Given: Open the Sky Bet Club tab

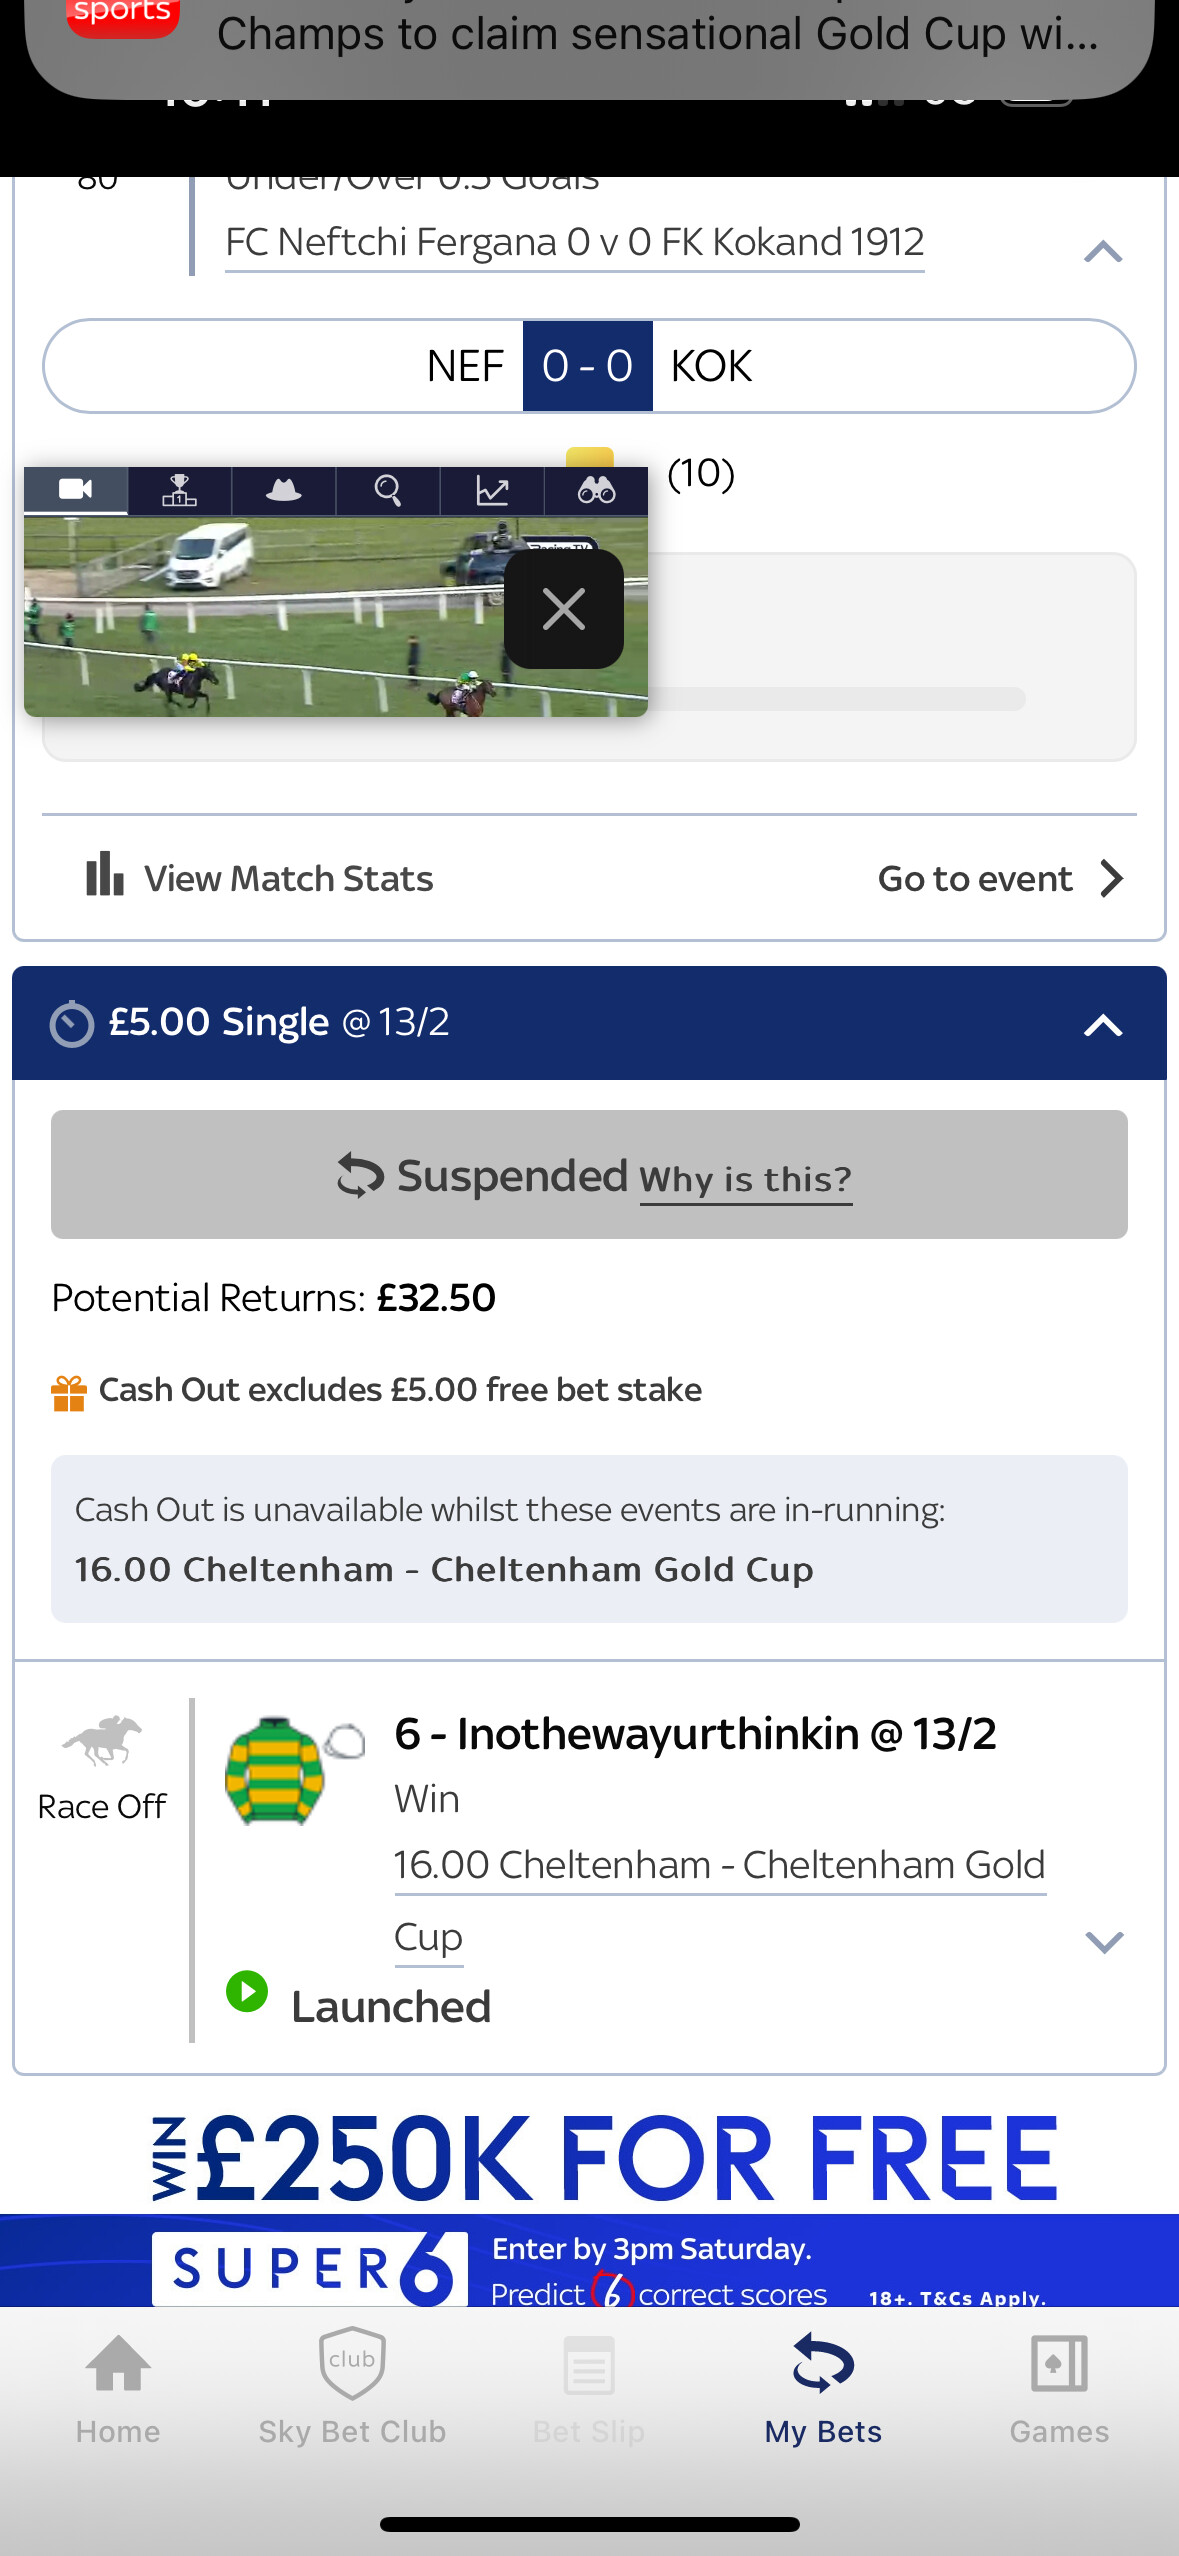Looking at the screenshot, I should click(352, 2390).
